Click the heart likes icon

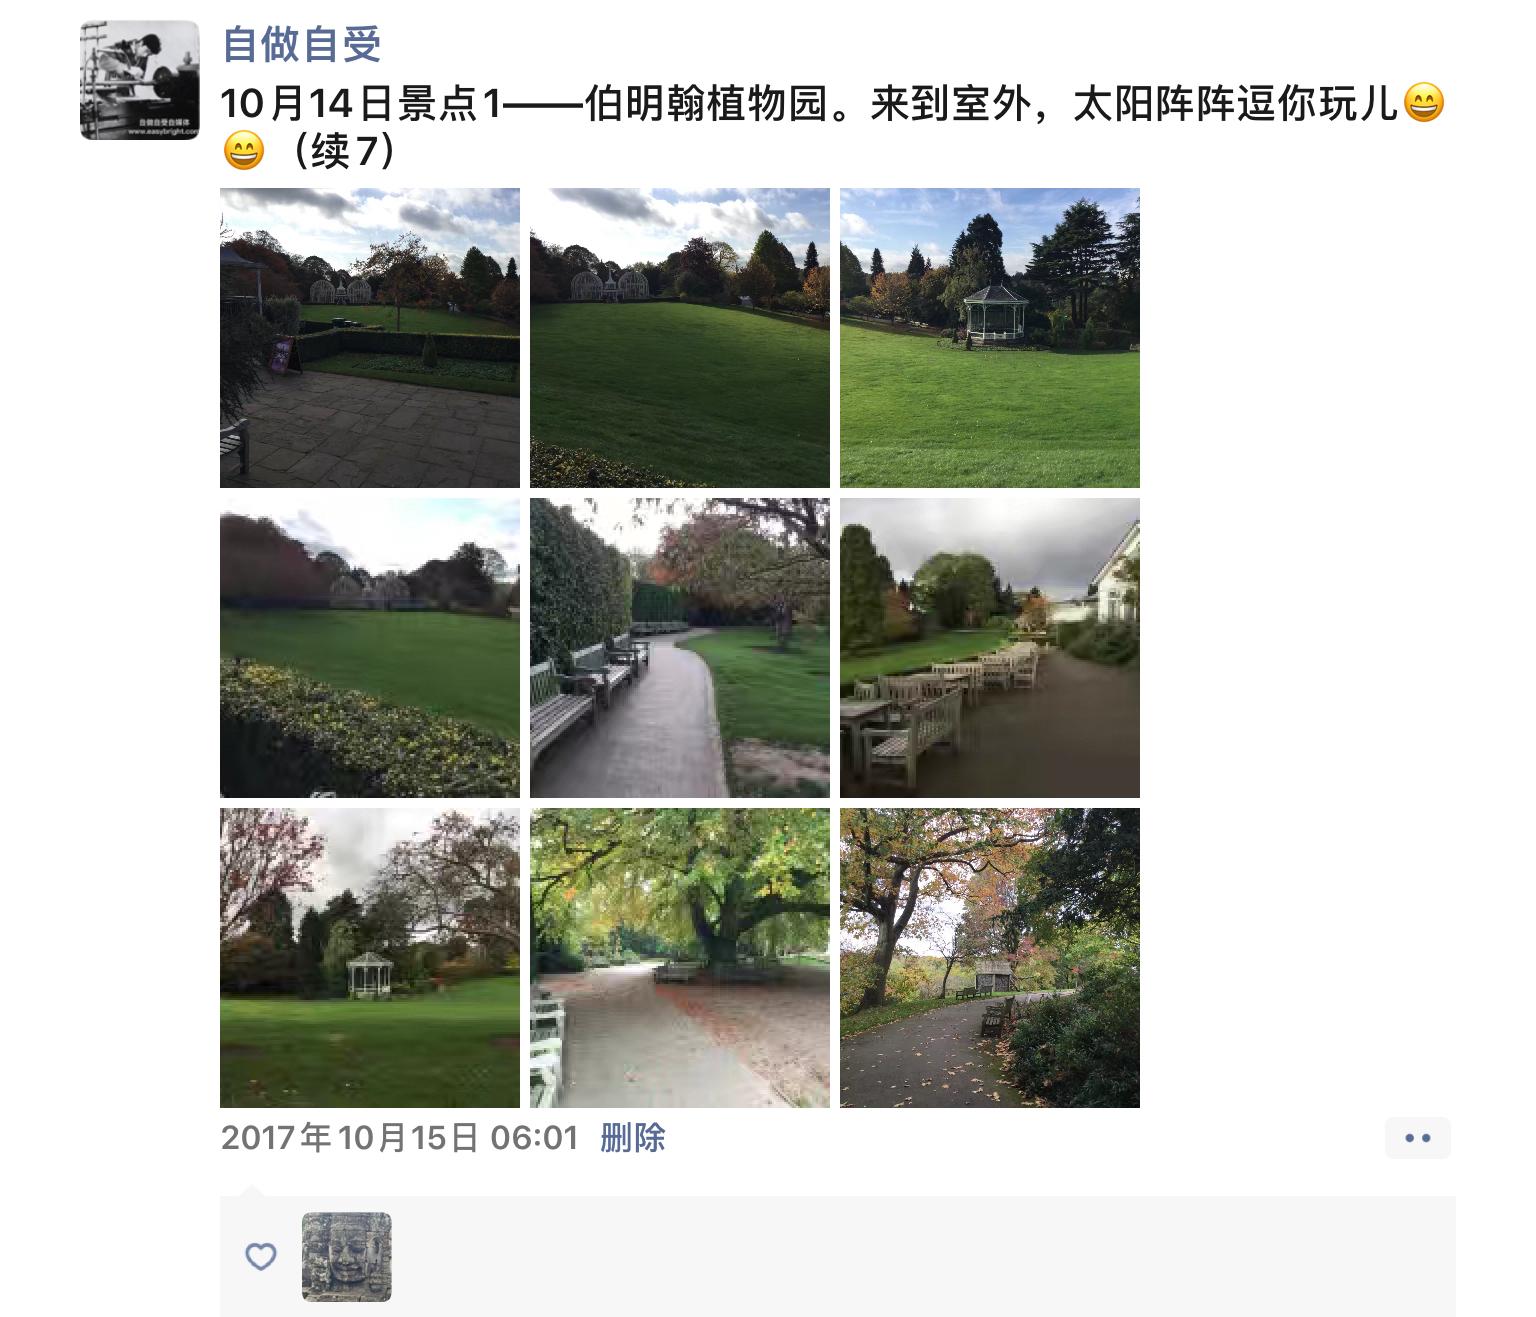pos(261,1257)
